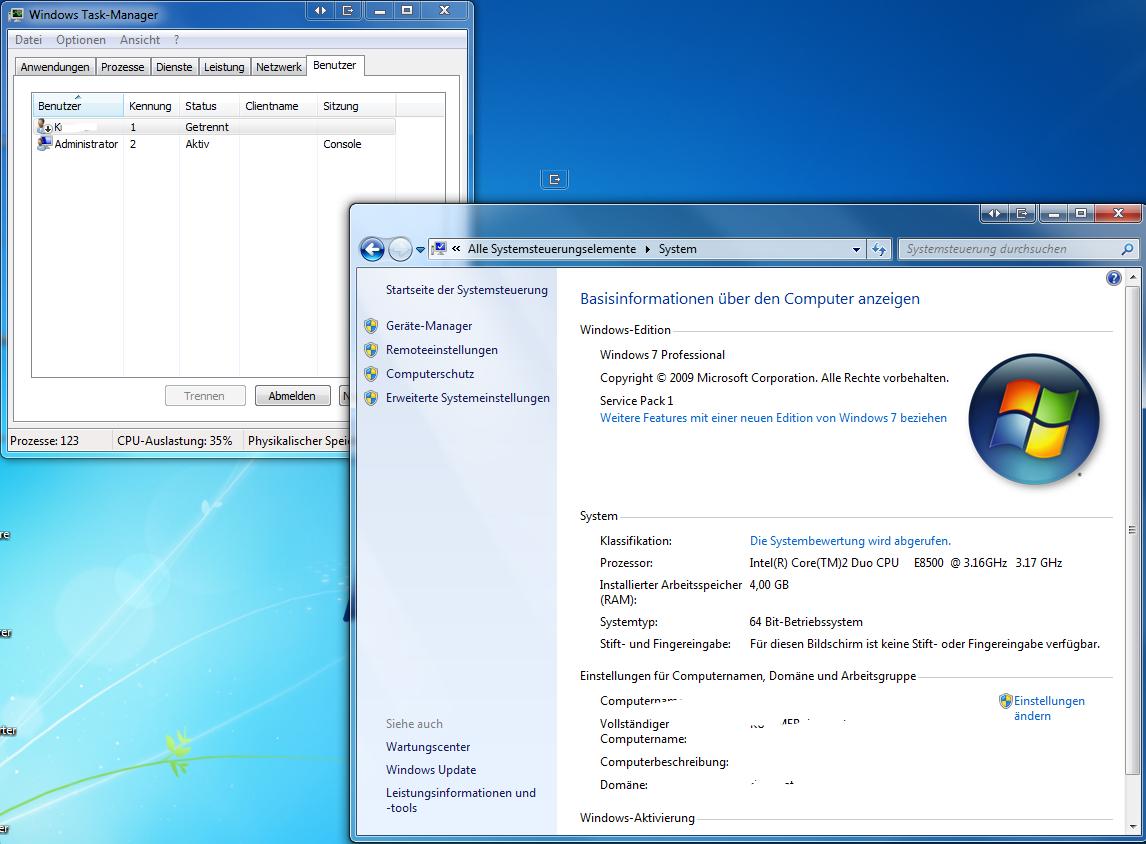Screen dimensions: 1146x844
Task: Click the blue Back arrow in System window
Action: 372,249
